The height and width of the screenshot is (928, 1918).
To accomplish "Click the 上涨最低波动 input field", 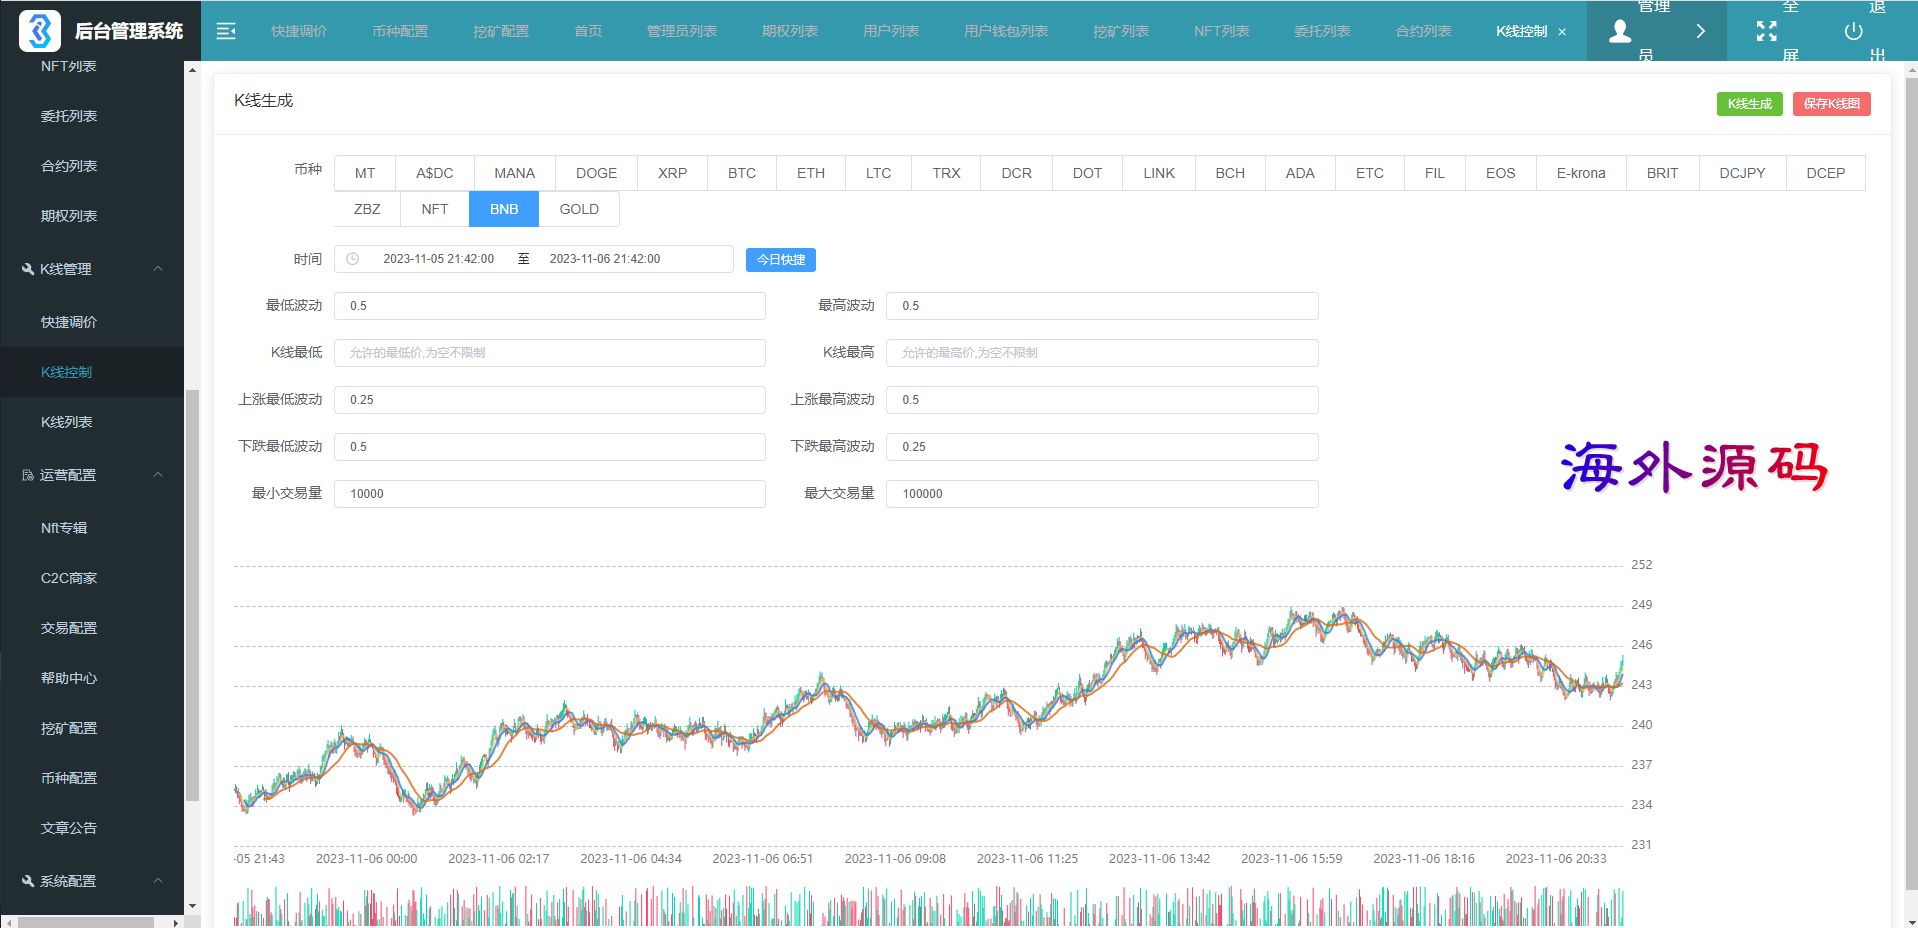I will coord(550,400).
